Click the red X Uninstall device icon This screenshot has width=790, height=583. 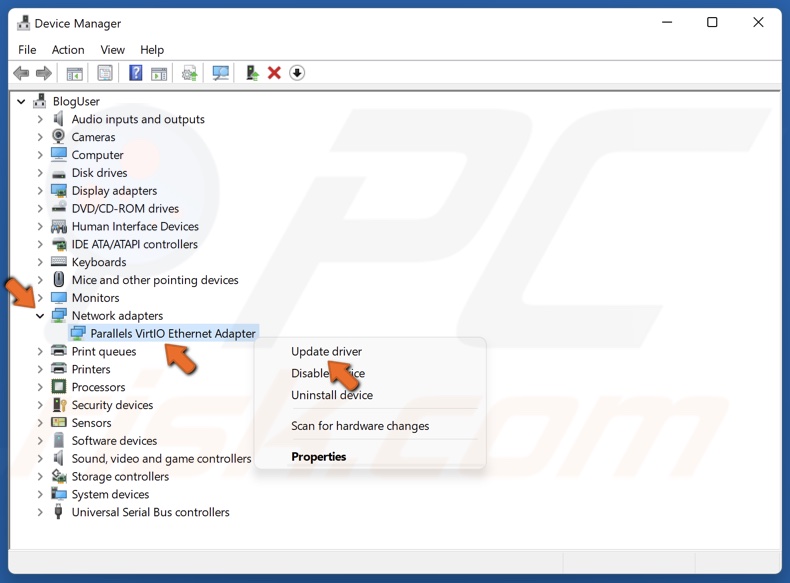tap(274, 73)
